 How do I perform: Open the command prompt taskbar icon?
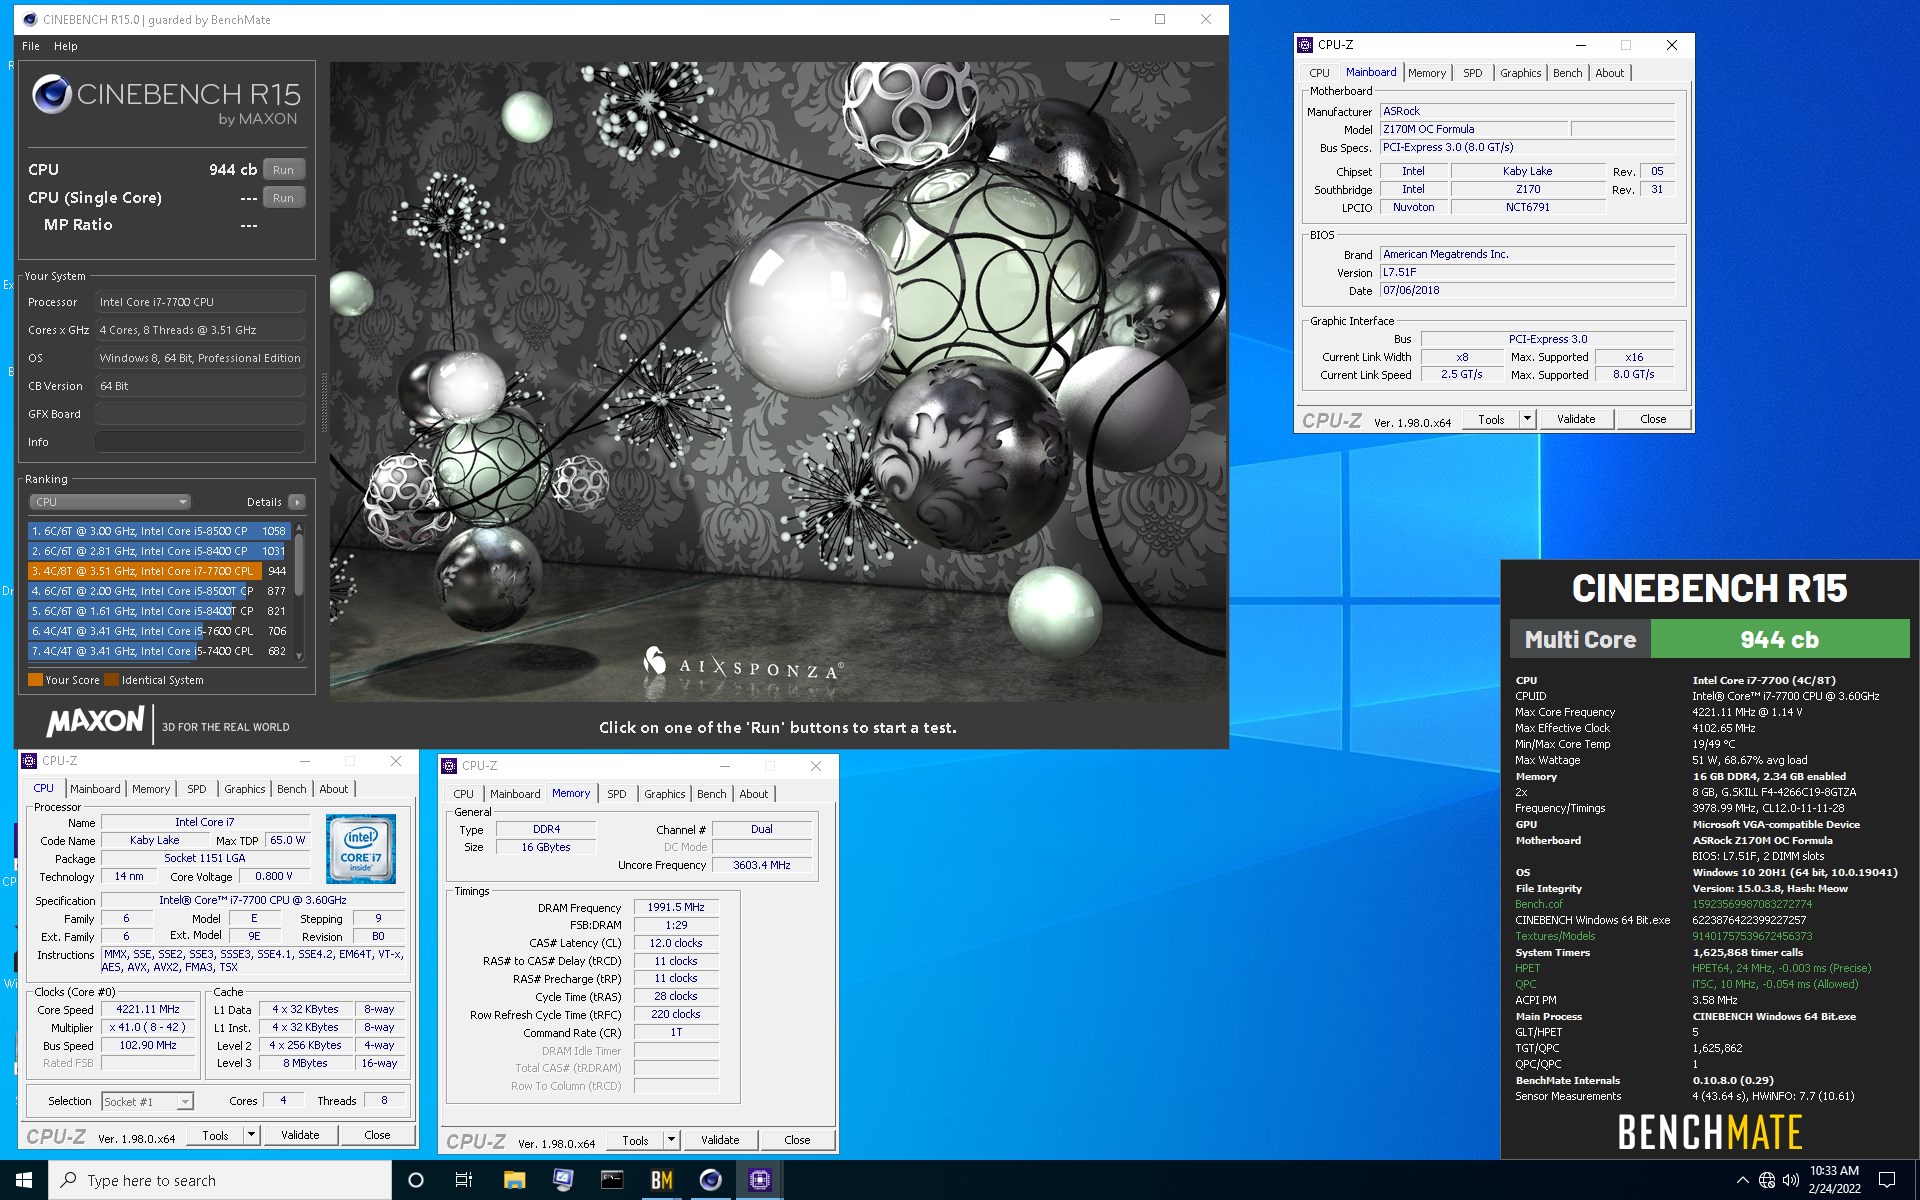[612, 1180]
